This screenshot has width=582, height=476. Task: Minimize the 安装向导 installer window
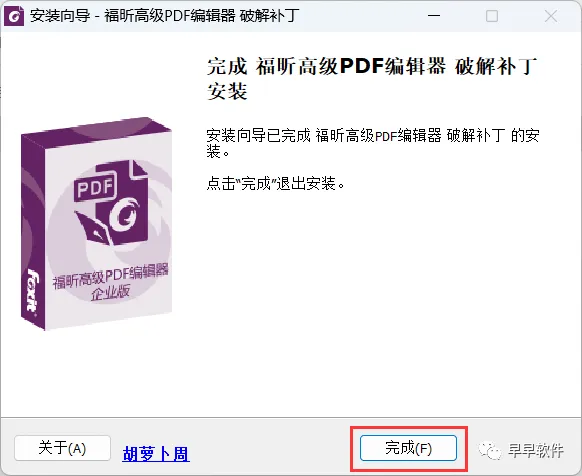[434, 16]
